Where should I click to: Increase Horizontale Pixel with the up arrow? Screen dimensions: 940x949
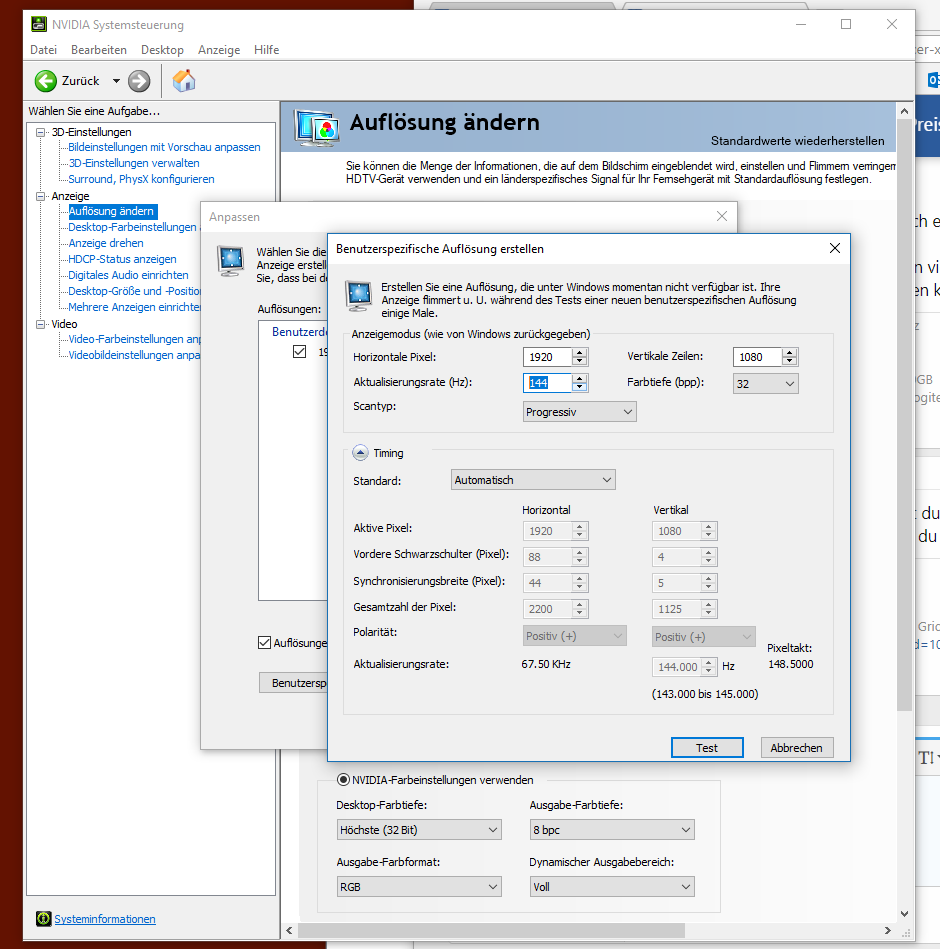tap(579, 353)
